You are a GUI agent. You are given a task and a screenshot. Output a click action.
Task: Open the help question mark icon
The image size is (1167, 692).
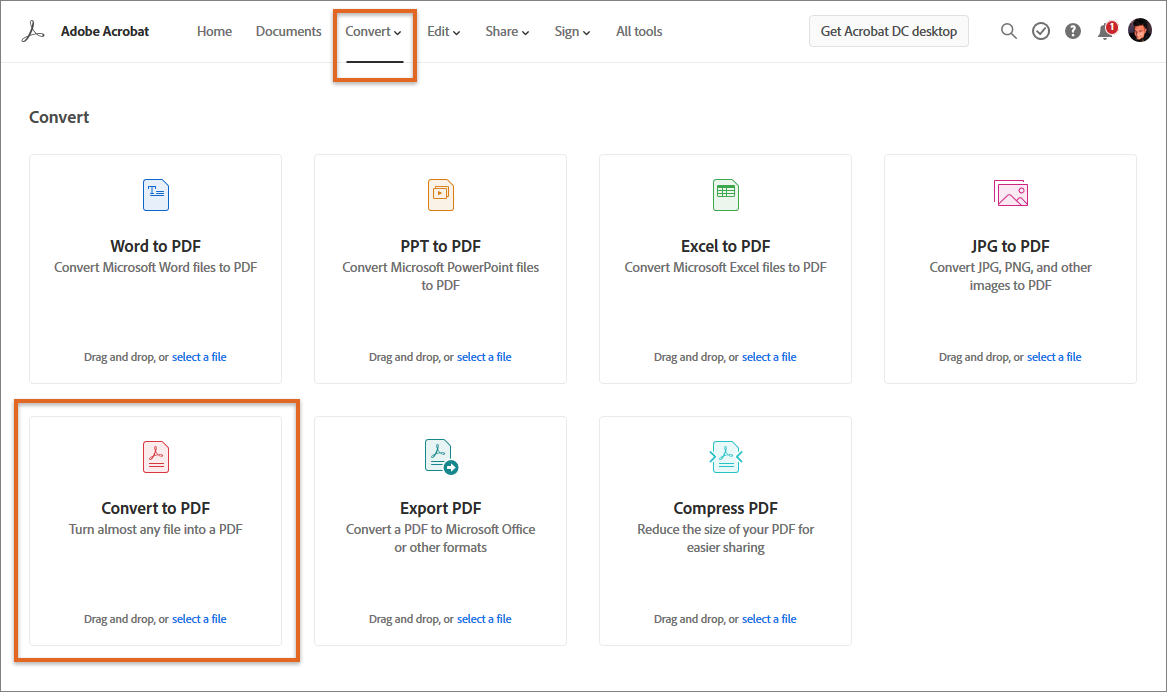click(1073, 31)
